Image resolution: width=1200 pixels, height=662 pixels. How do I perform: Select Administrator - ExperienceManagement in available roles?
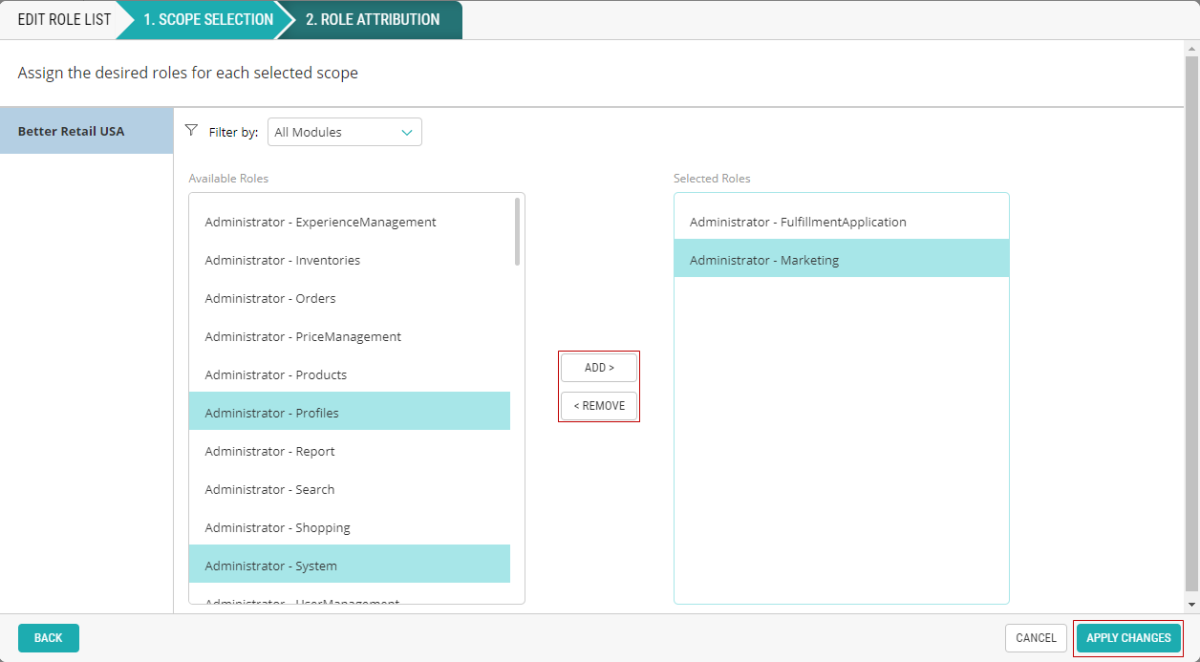[320, 222]
